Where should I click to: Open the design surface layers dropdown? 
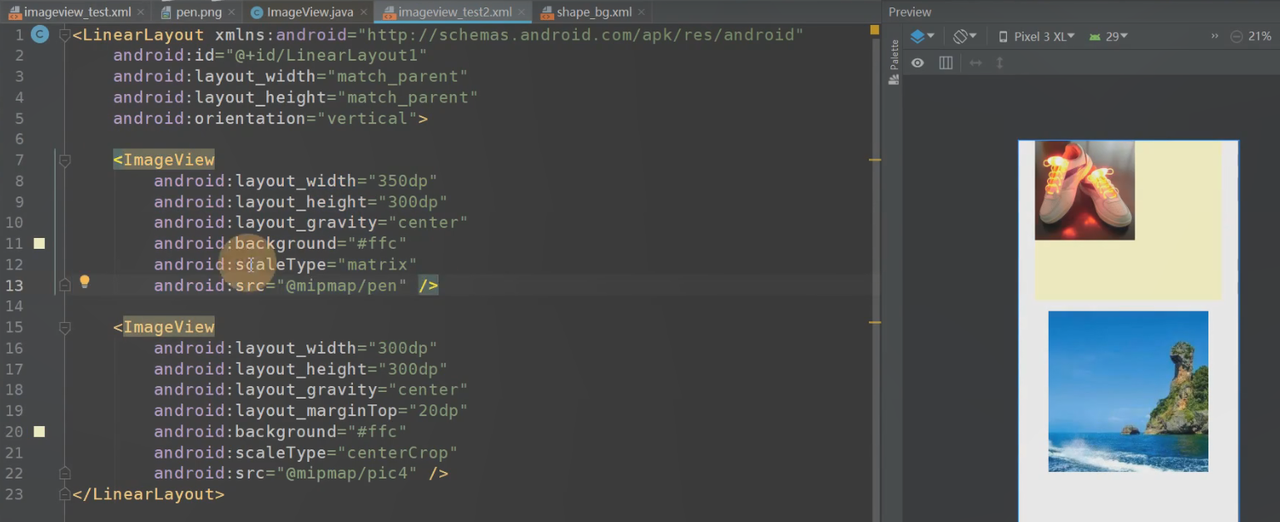pyautogui.click(x=922, y=36)
